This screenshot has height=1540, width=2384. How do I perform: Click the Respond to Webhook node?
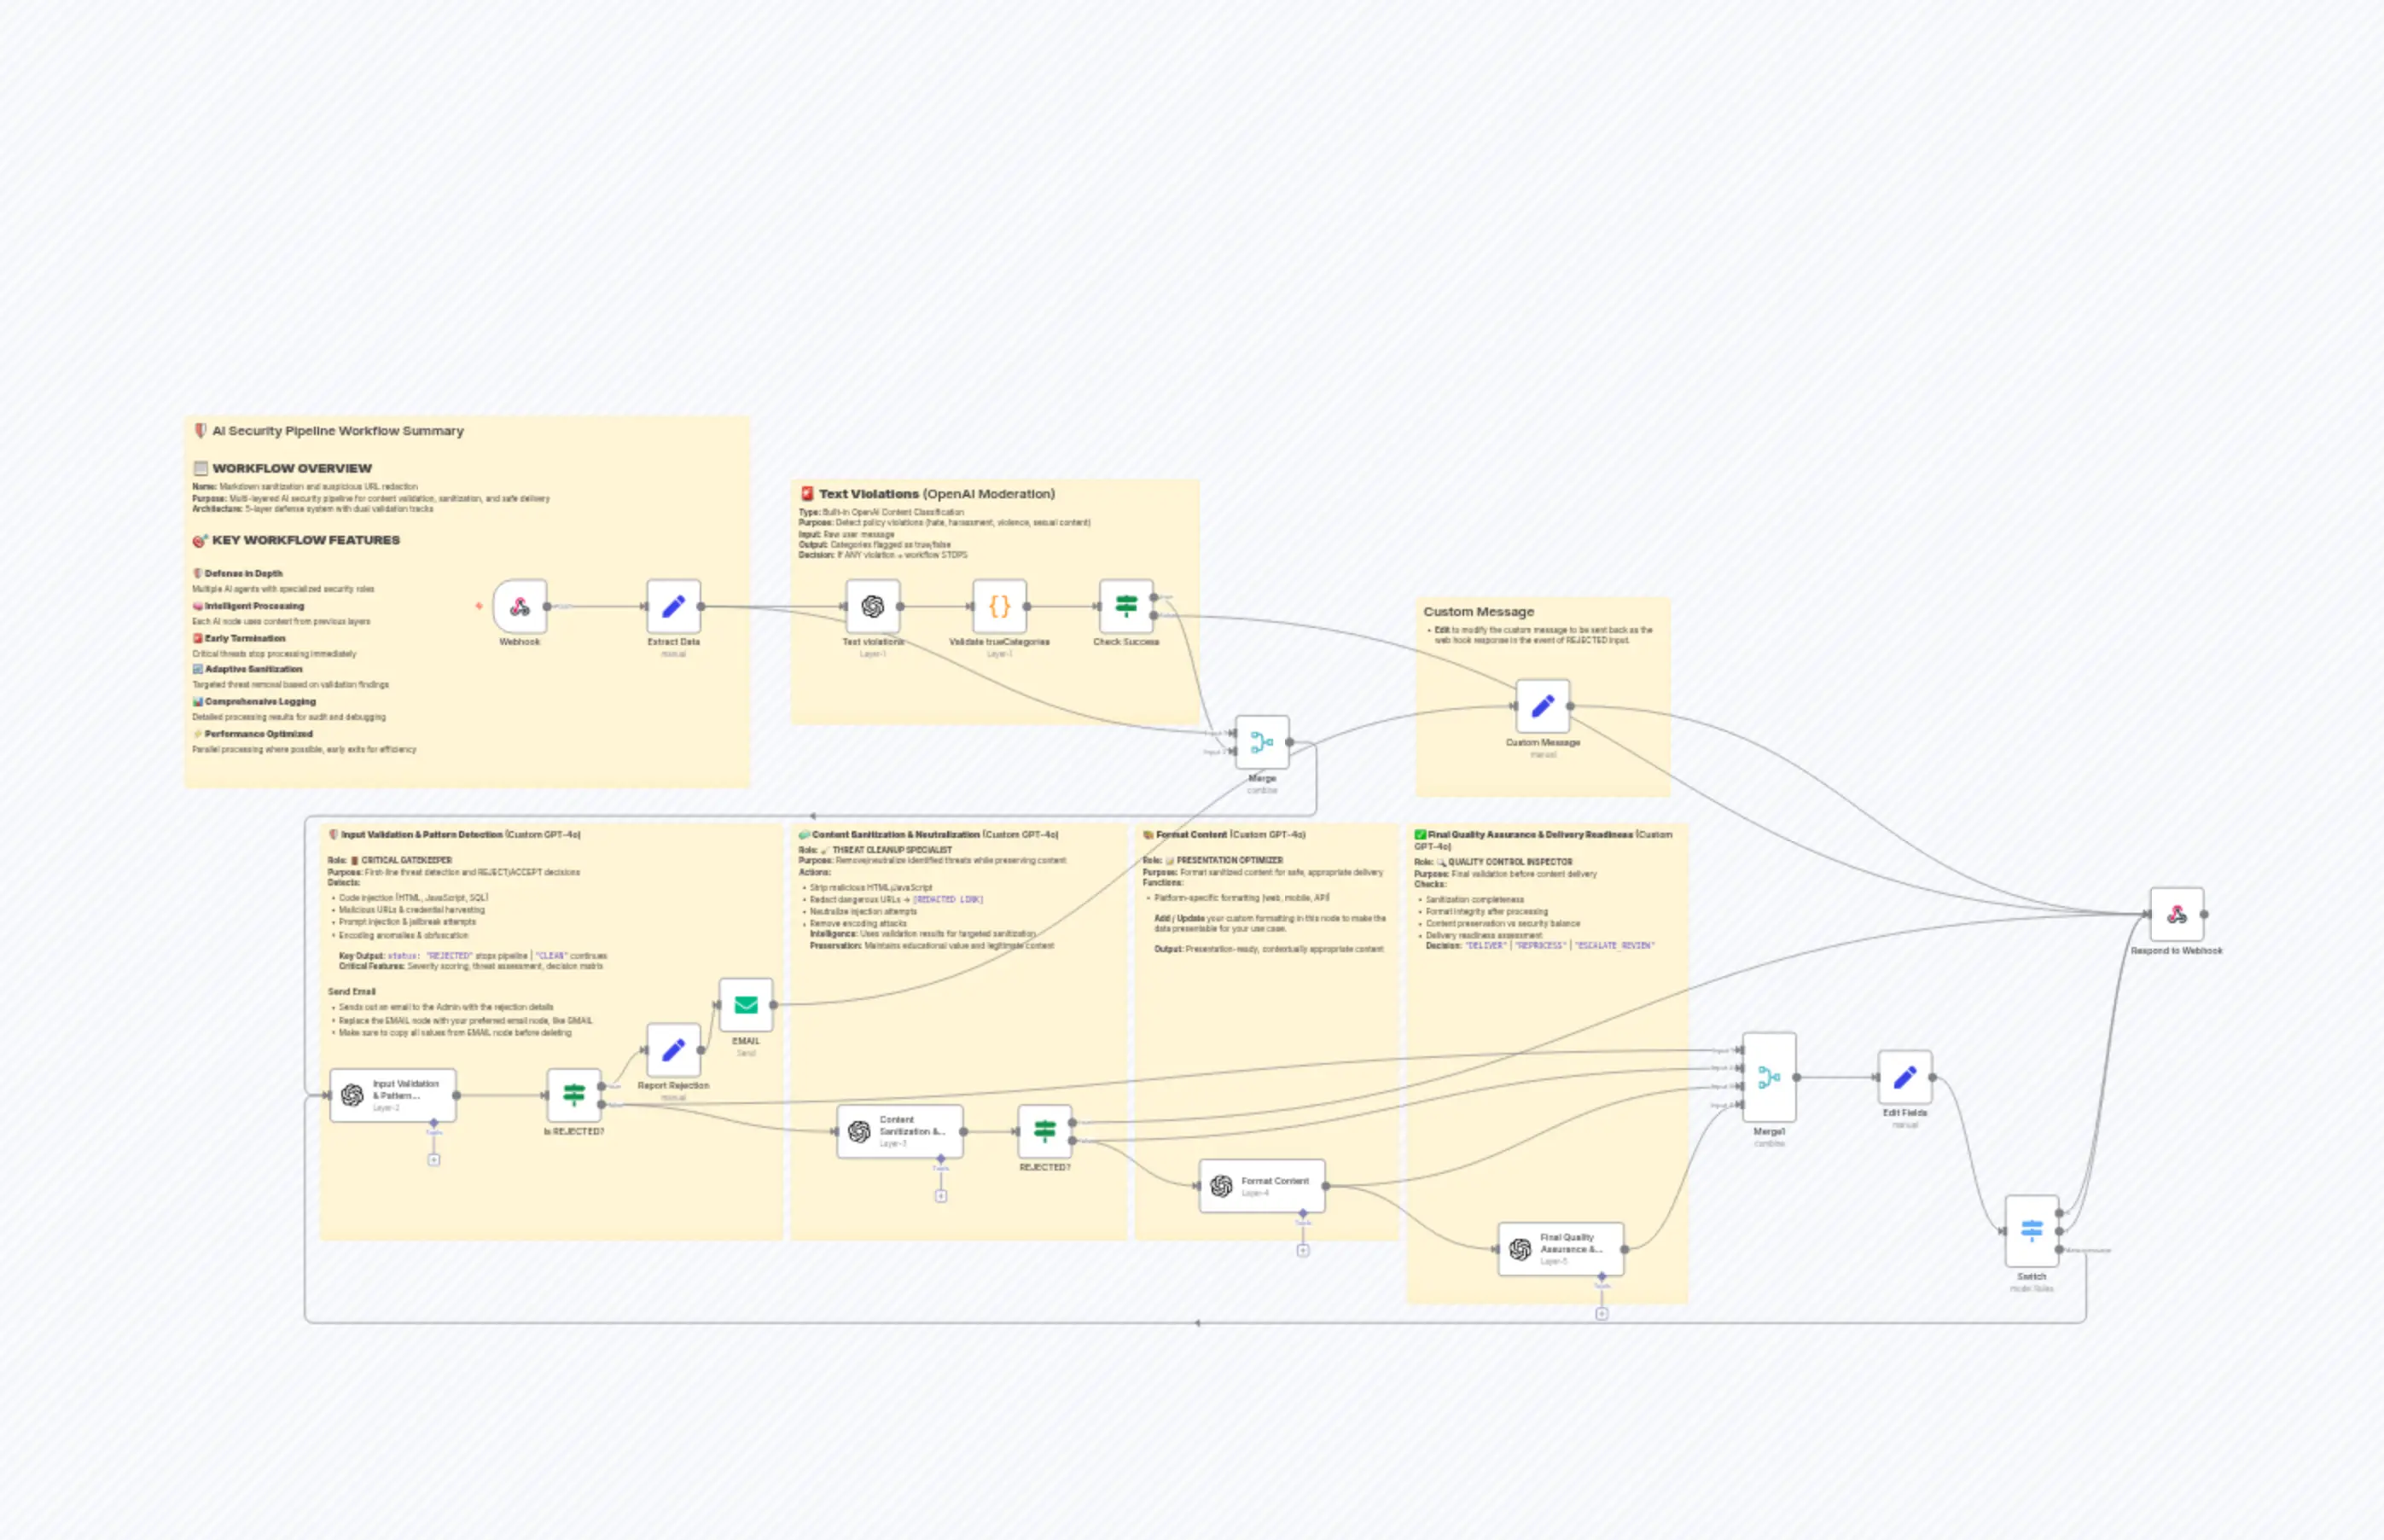click(2177, 916)
